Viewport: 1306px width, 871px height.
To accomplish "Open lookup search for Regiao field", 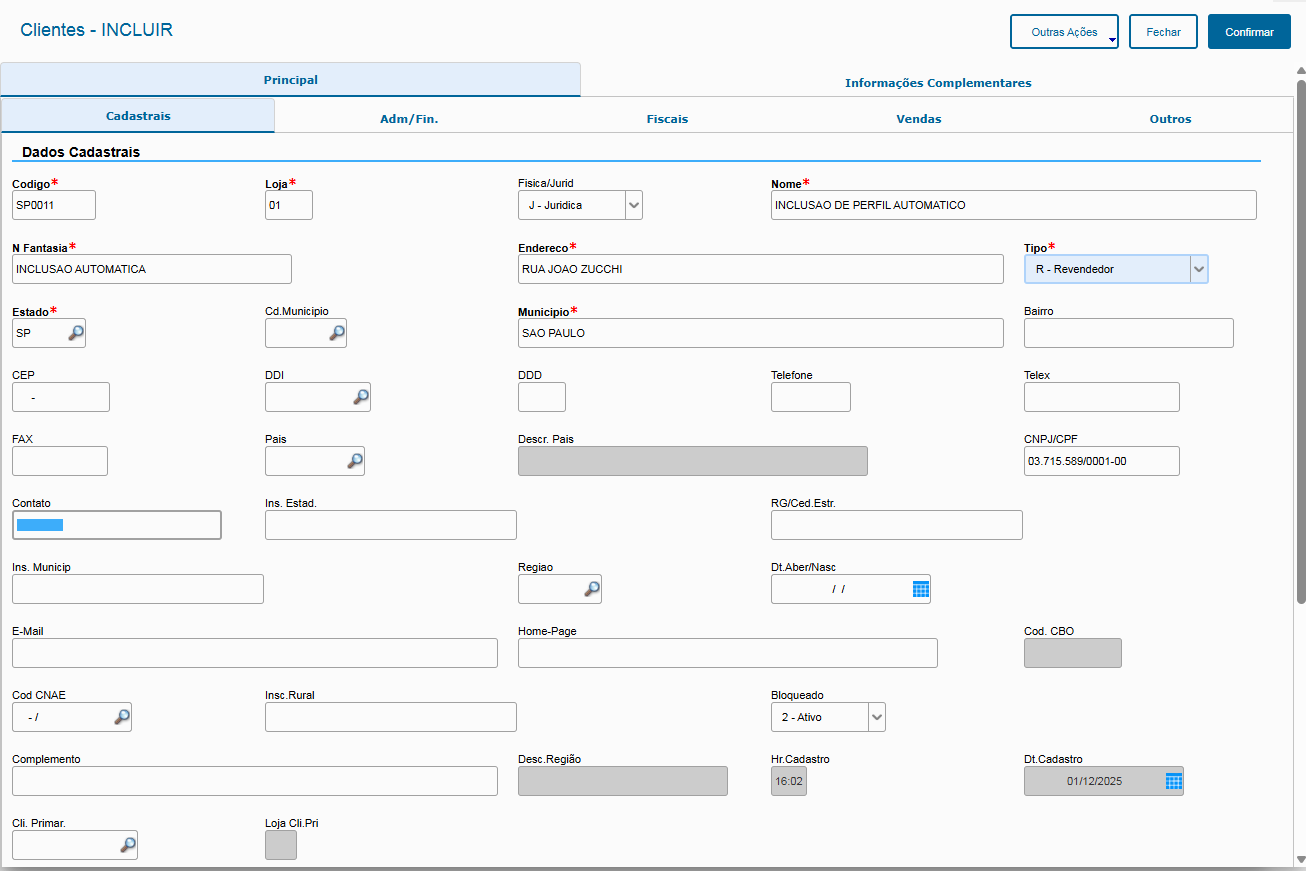I will pyautogui.click(x=592, y=589).
